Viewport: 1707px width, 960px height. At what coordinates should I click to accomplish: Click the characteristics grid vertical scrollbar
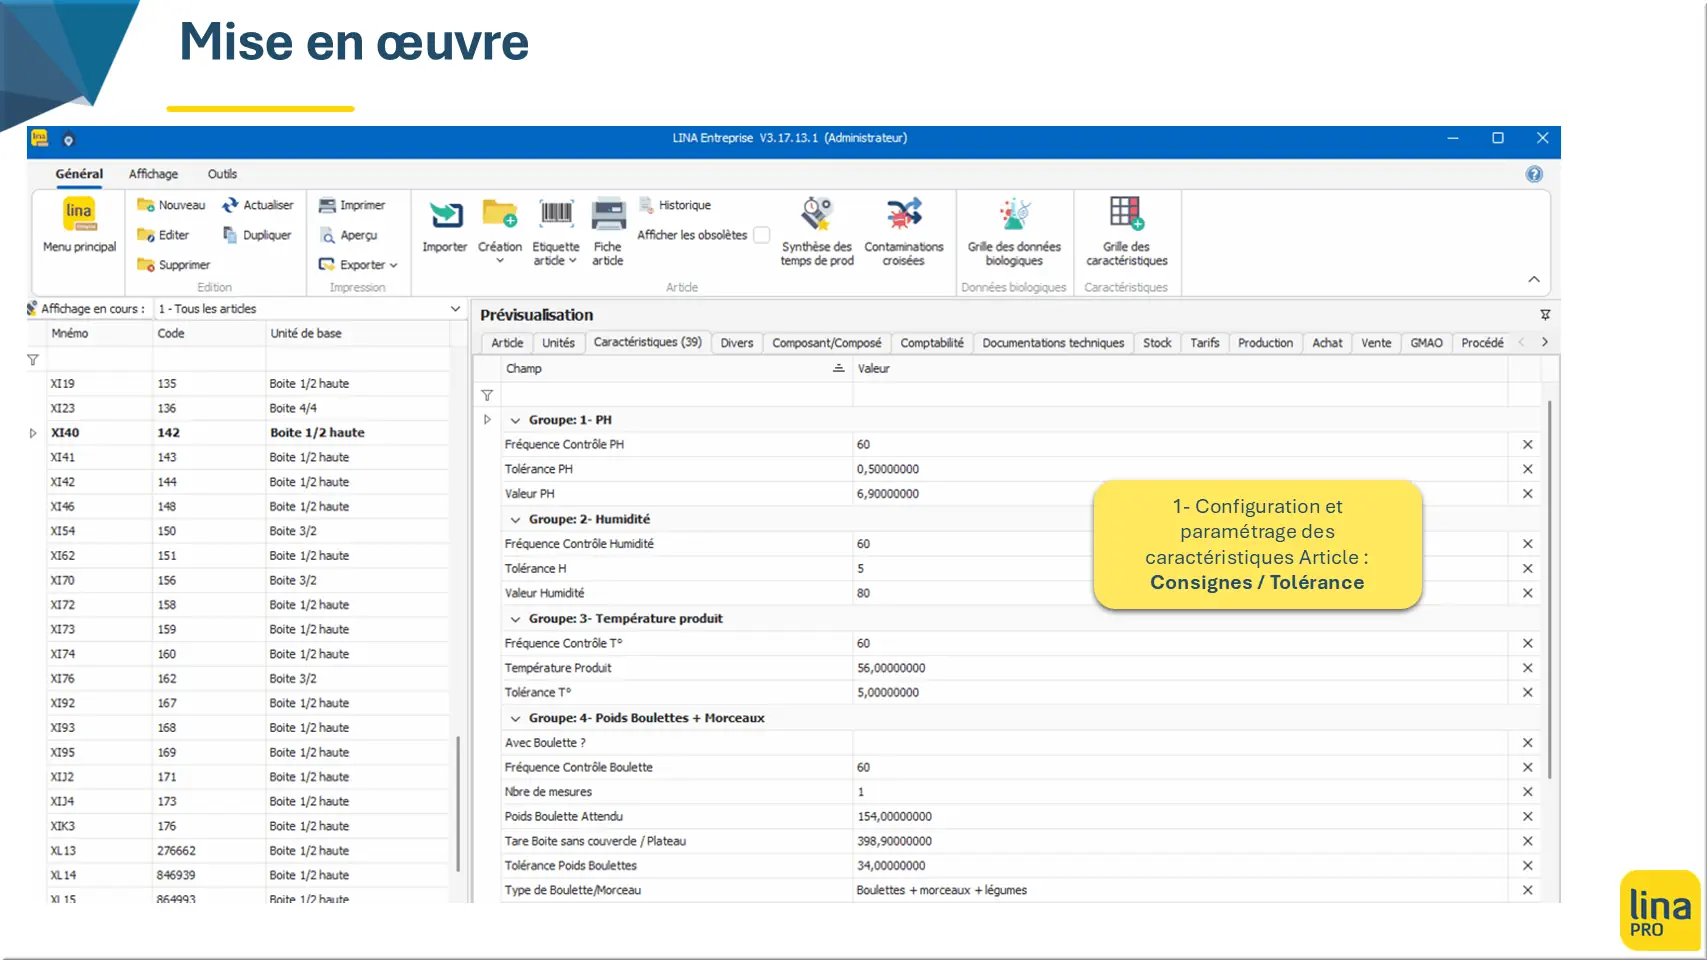[x=1550, y=589]
